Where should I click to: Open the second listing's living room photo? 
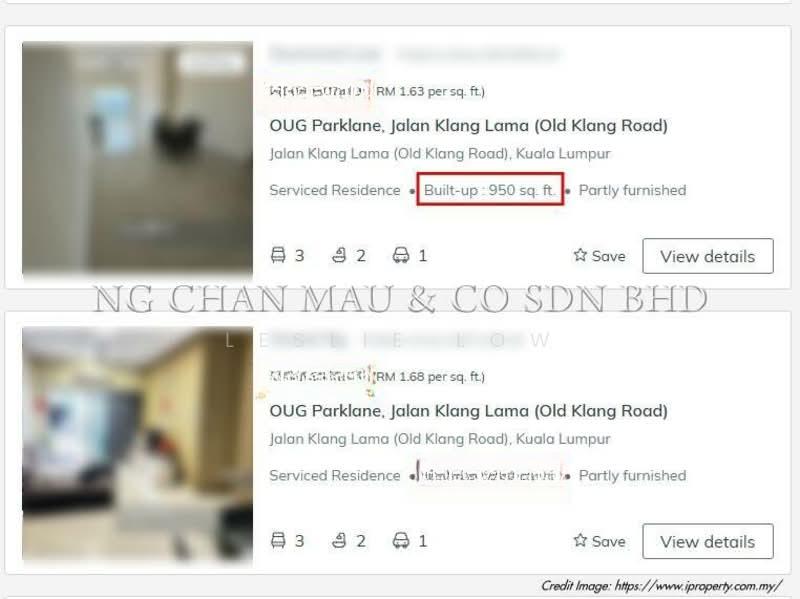137,444
